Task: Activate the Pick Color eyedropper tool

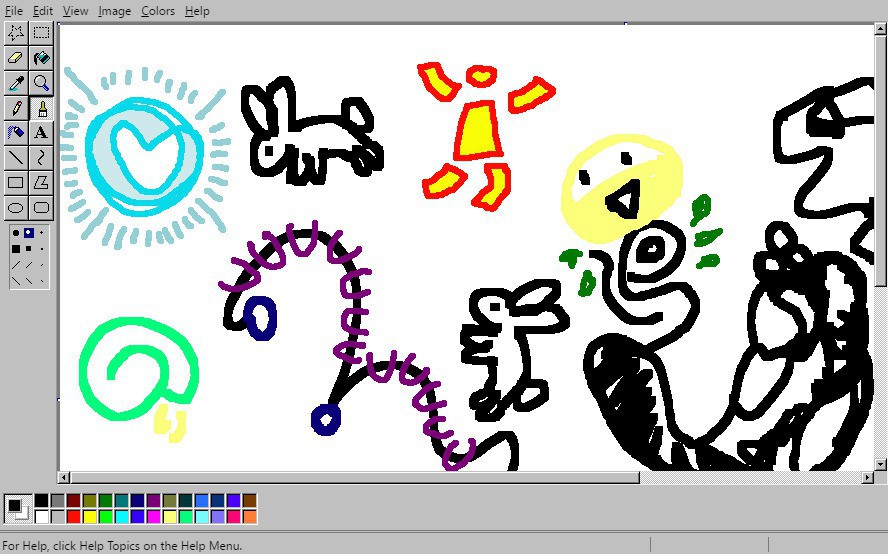Action: [16, 83]
